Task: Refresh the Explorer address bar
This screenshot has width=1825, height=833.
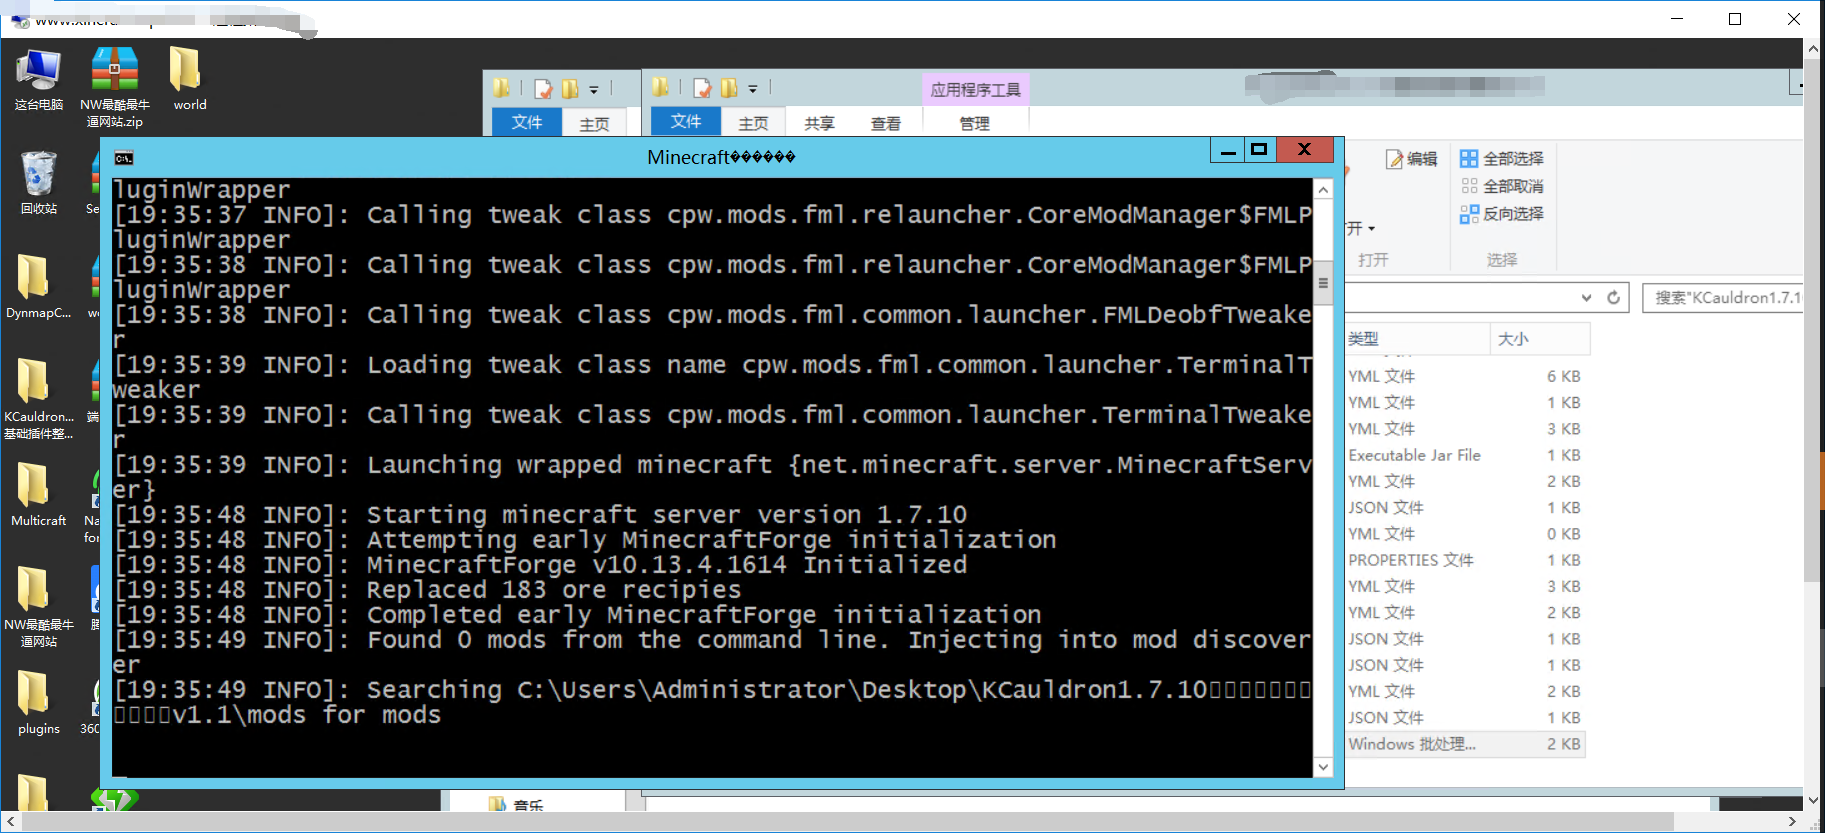Action: [x=1613, y=297]
